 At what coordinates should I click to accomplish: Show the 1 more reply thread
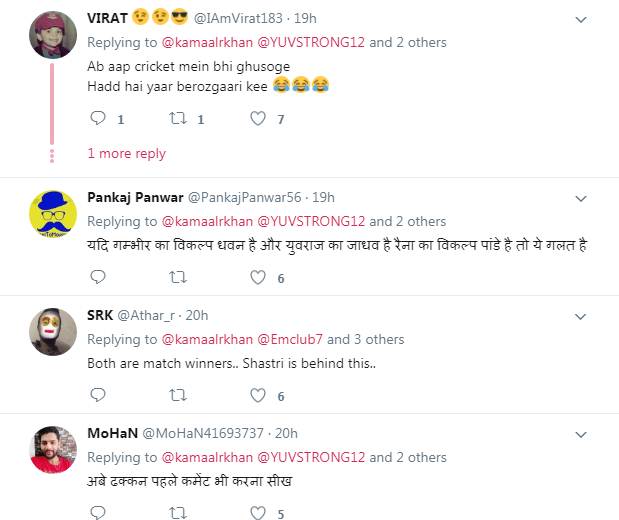(126, 153)
